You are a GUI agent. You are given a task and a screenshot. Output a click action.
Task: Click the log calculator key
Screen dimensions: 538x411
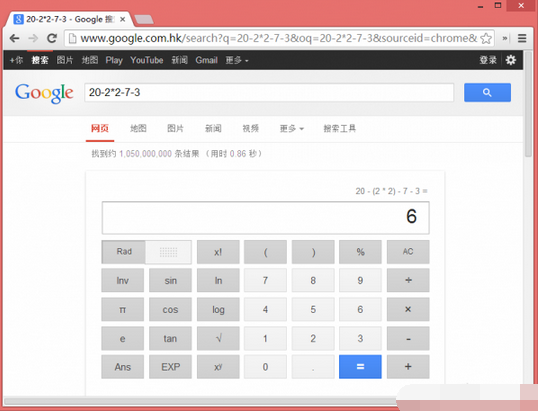(x=218, y=309)
